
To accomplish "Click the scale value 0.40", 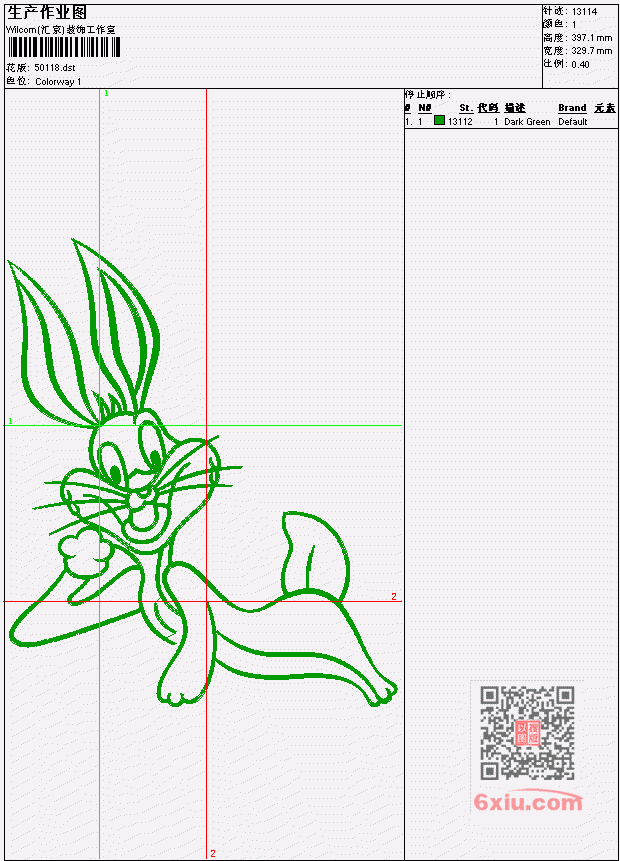I will pyautogui.click(x=580, y=64).
